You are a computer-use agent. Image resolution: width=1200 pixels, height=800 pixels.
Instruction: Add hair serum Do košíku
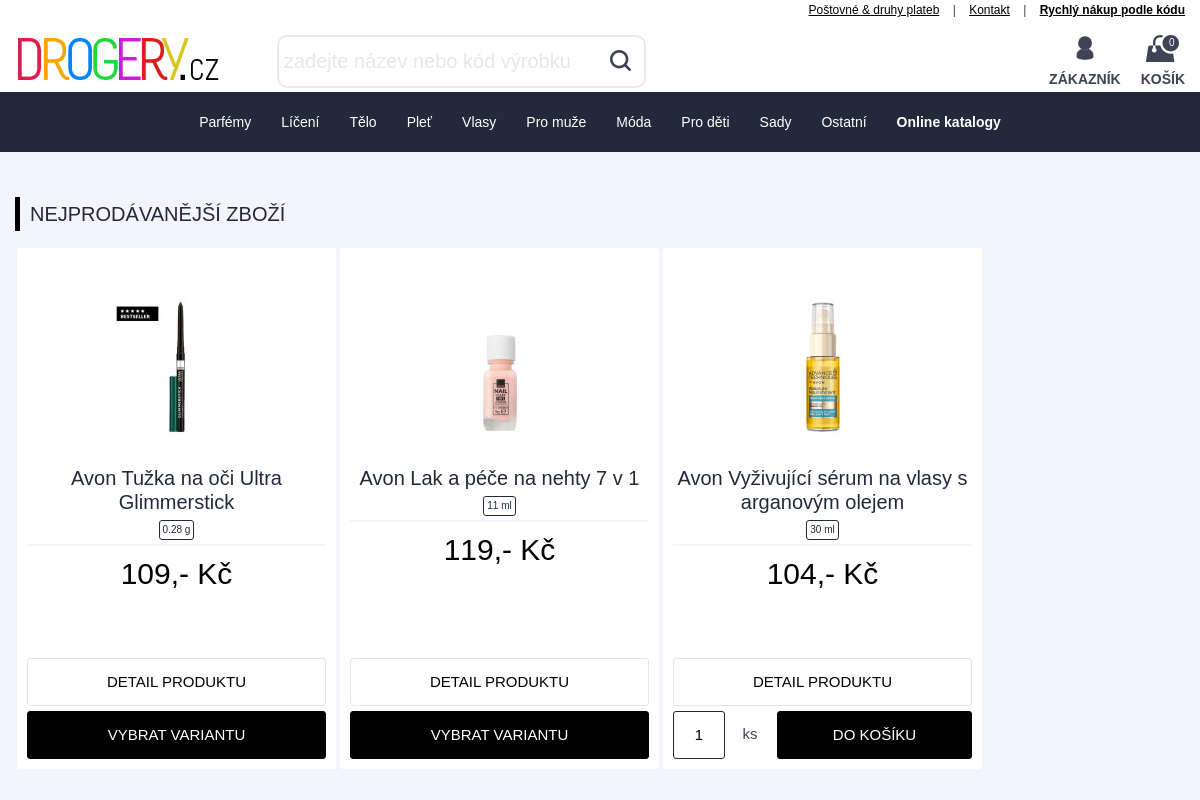pyautogui.click(x=874, y=735)
